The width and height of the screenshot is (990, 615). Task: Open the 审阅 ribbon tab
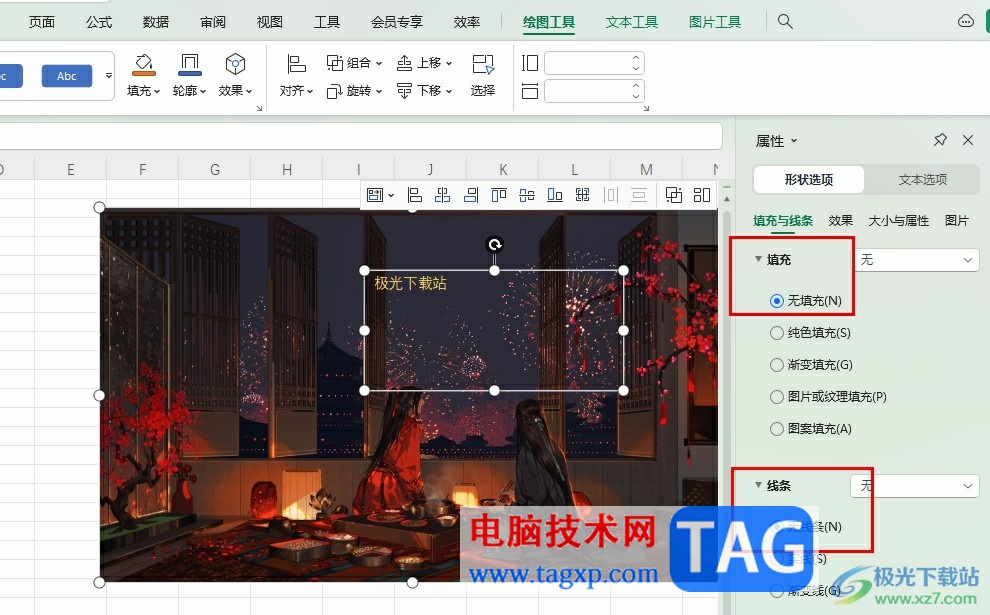[213, 22]
